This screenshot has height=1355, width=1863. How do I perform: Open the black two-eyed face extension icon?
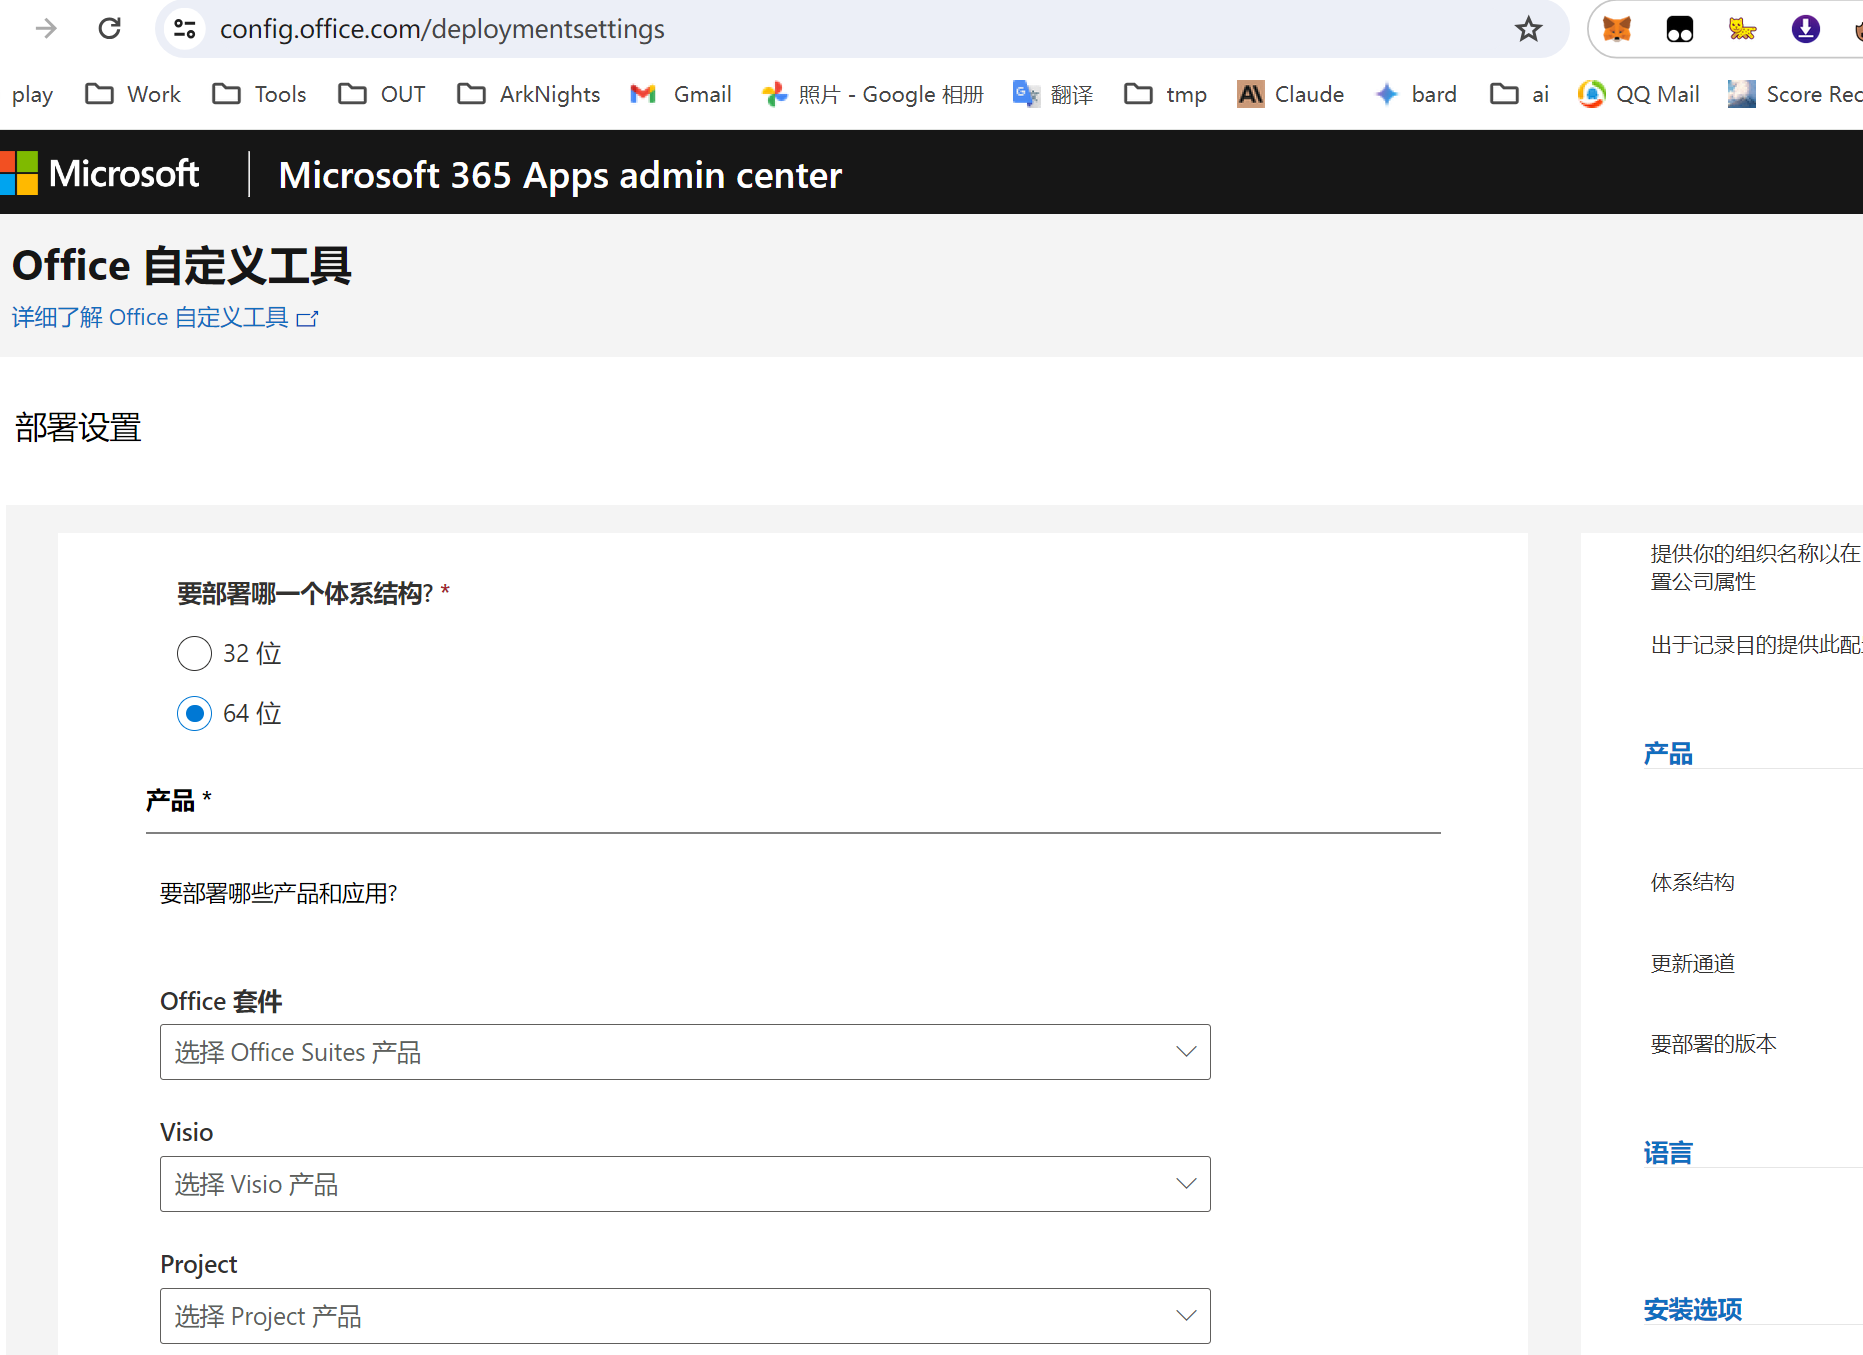1680,29
